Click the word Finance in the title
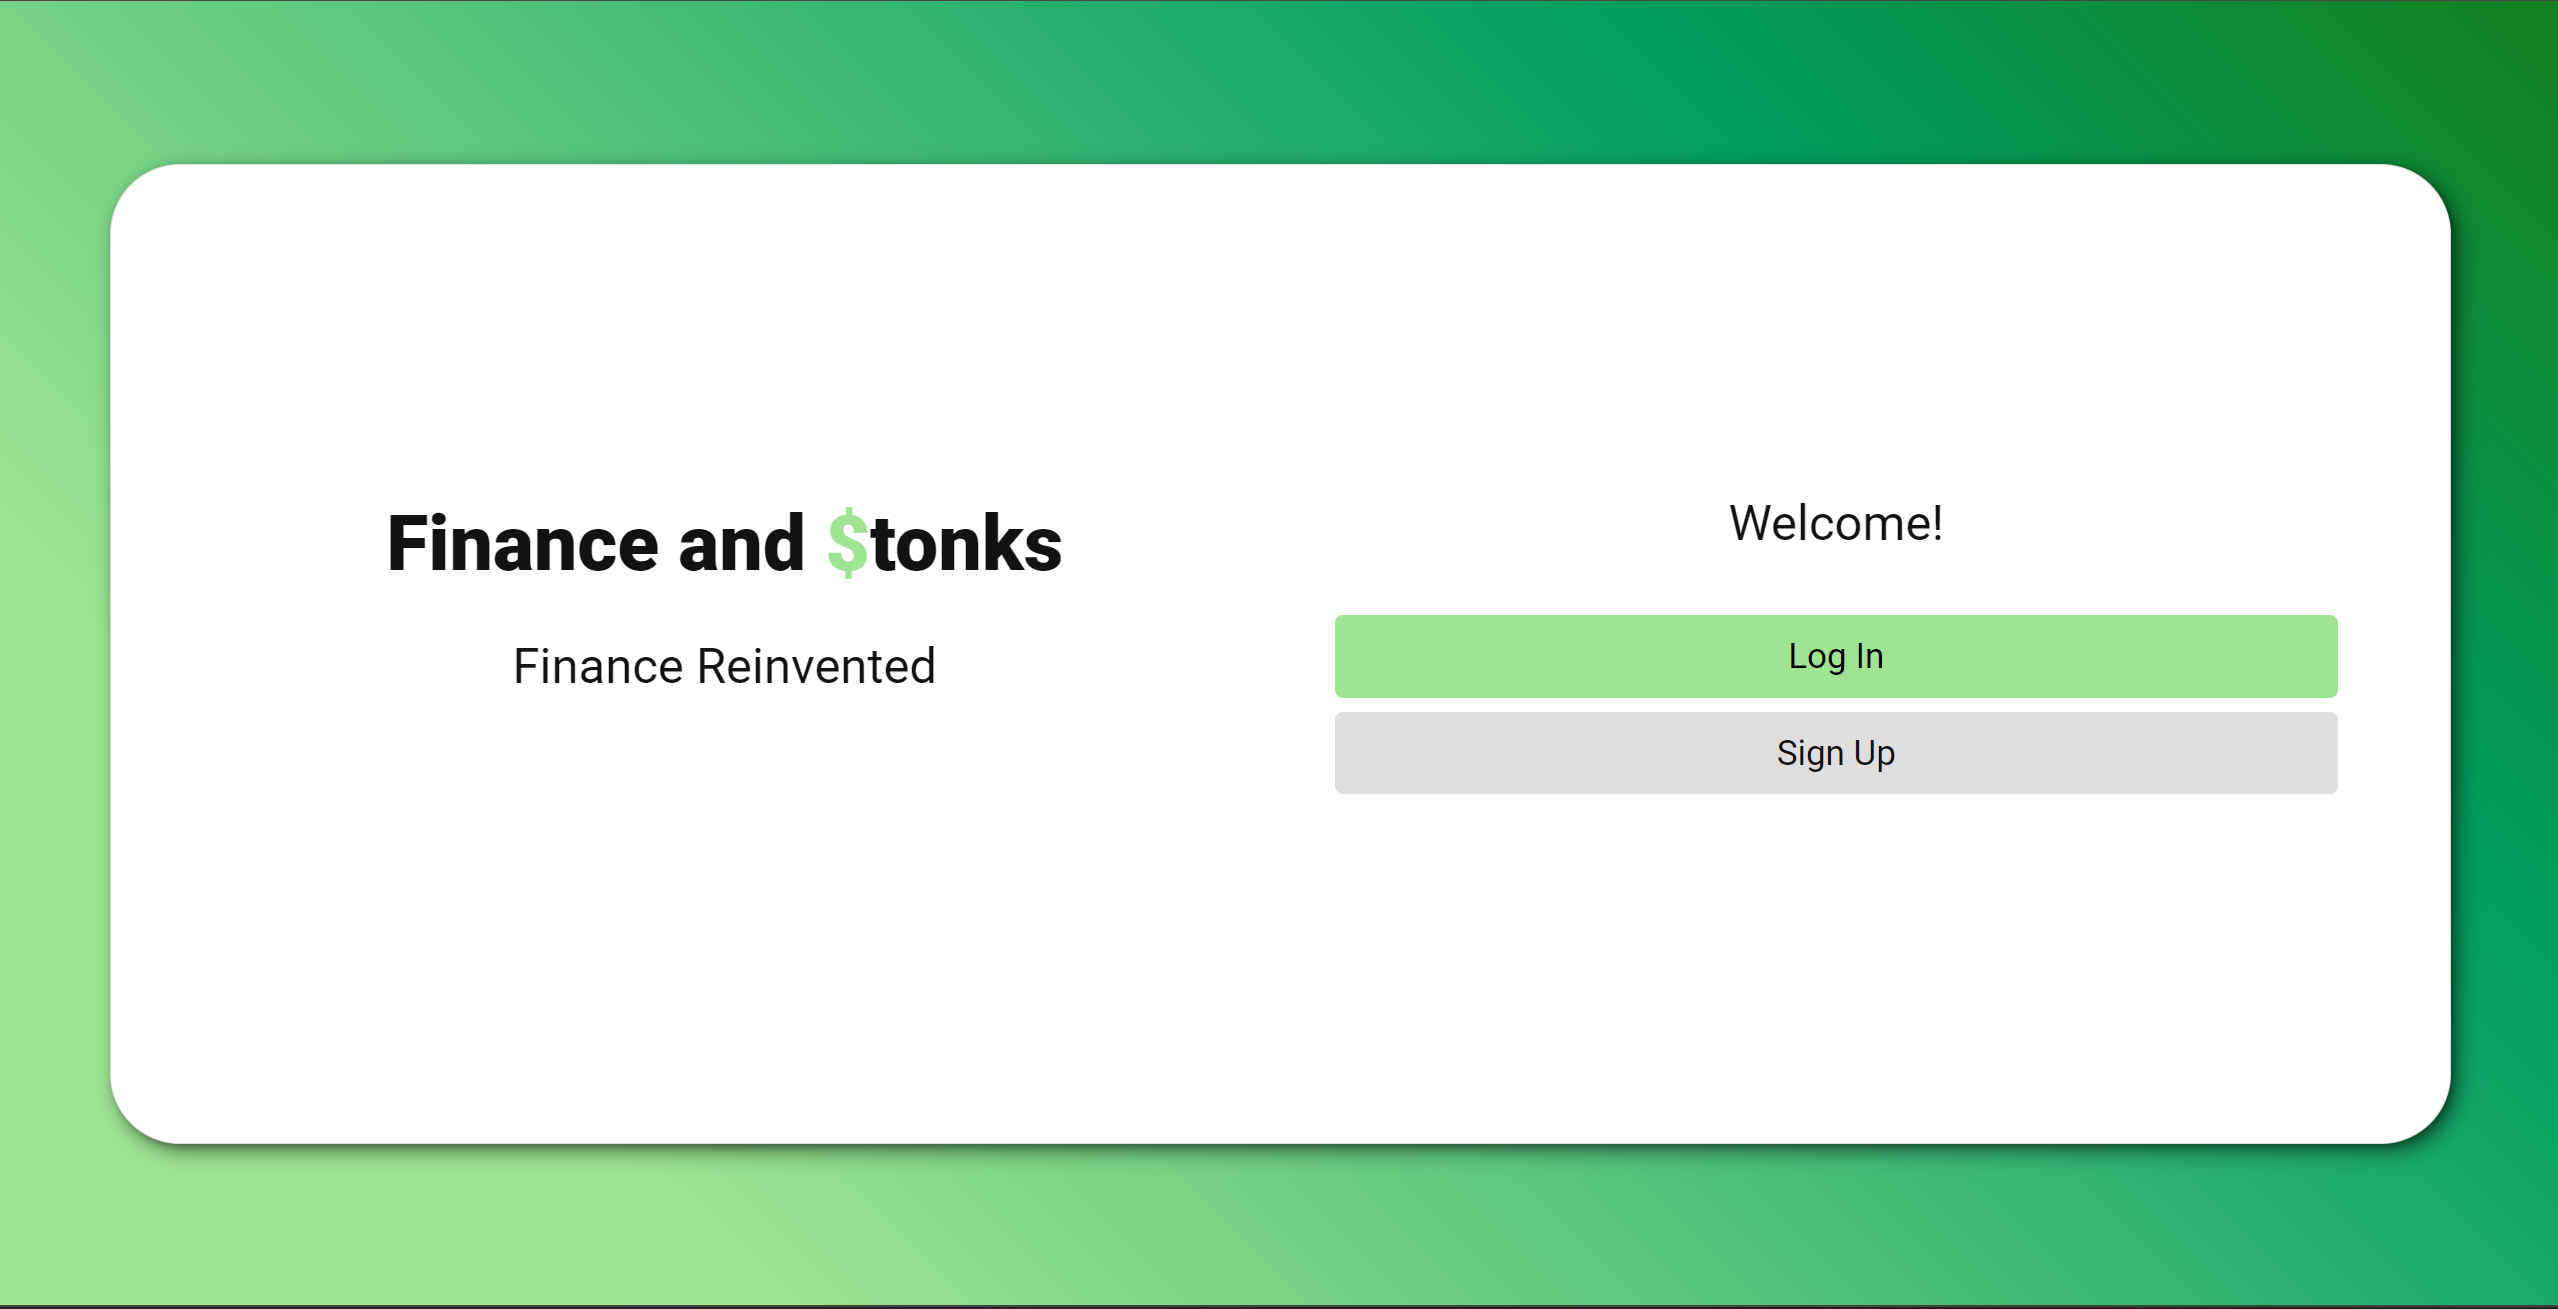Image resolution: width=2558 pixels, height=1309 pixels. click(x=522, y=543)
